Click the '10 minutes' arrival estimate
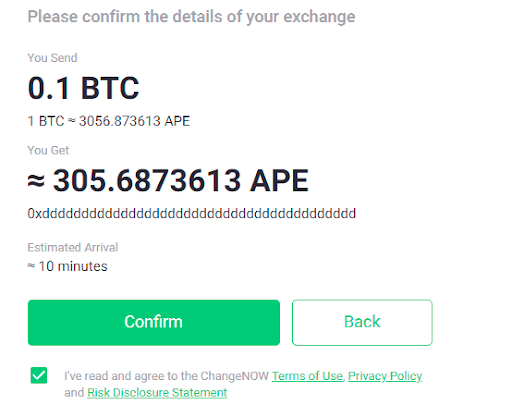This screenshot has height=417, width=512. click(73, 266)
